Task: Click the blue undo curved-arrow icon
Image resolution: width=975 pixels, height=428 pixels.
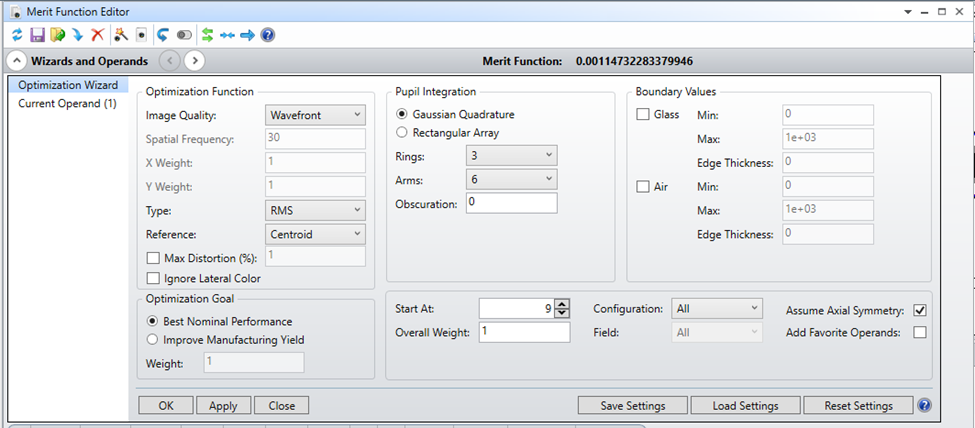Action: tap(163, 35)
